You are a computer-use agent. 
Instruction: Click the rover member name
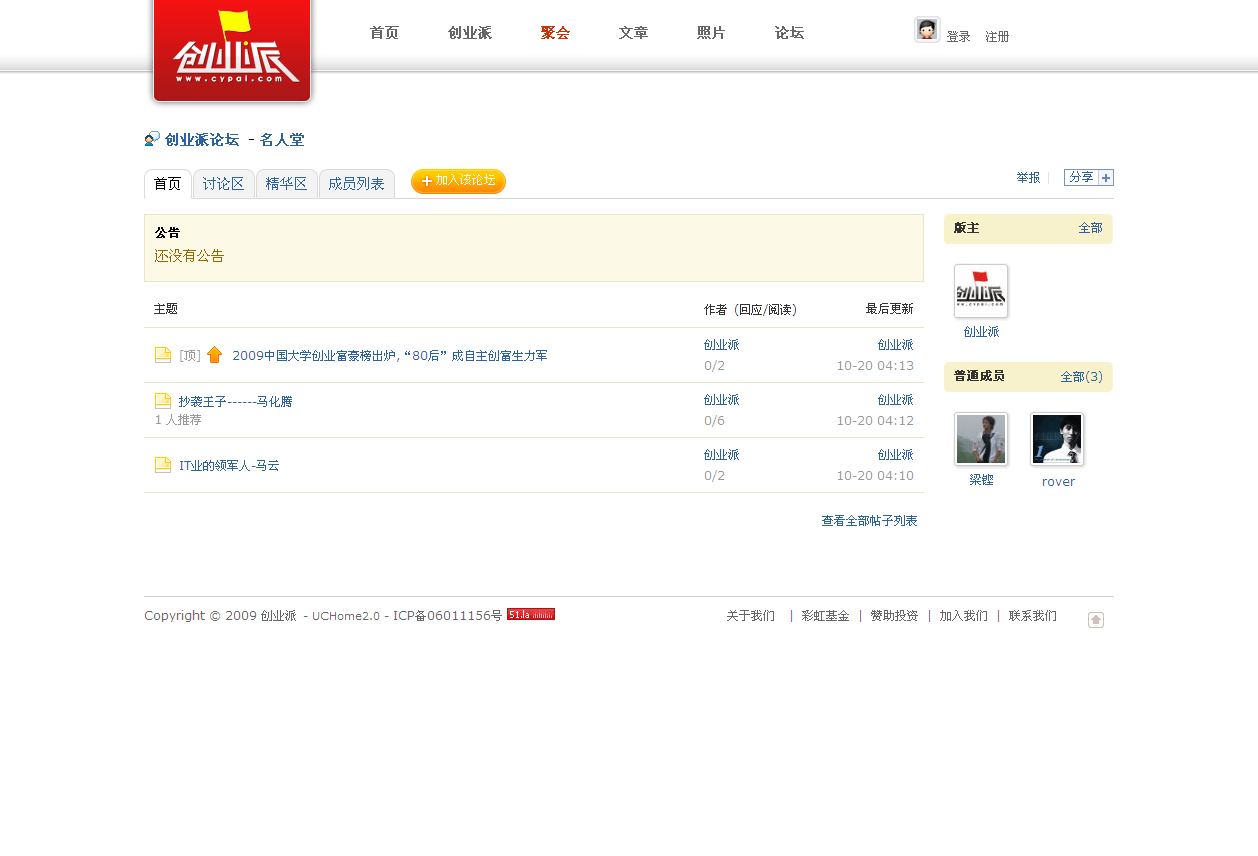[x=1058, y=481]
